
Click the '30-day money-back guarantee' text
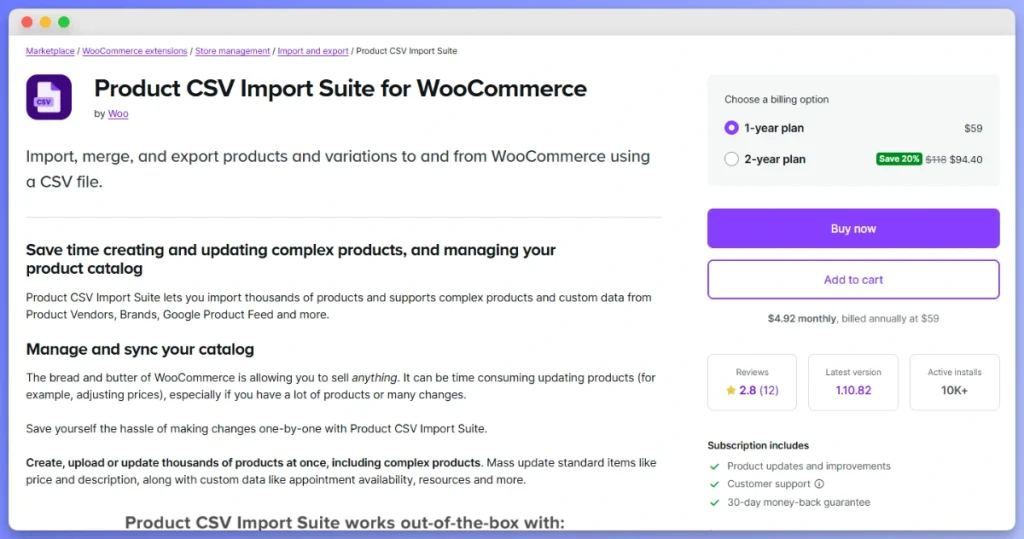coord(798,502)
